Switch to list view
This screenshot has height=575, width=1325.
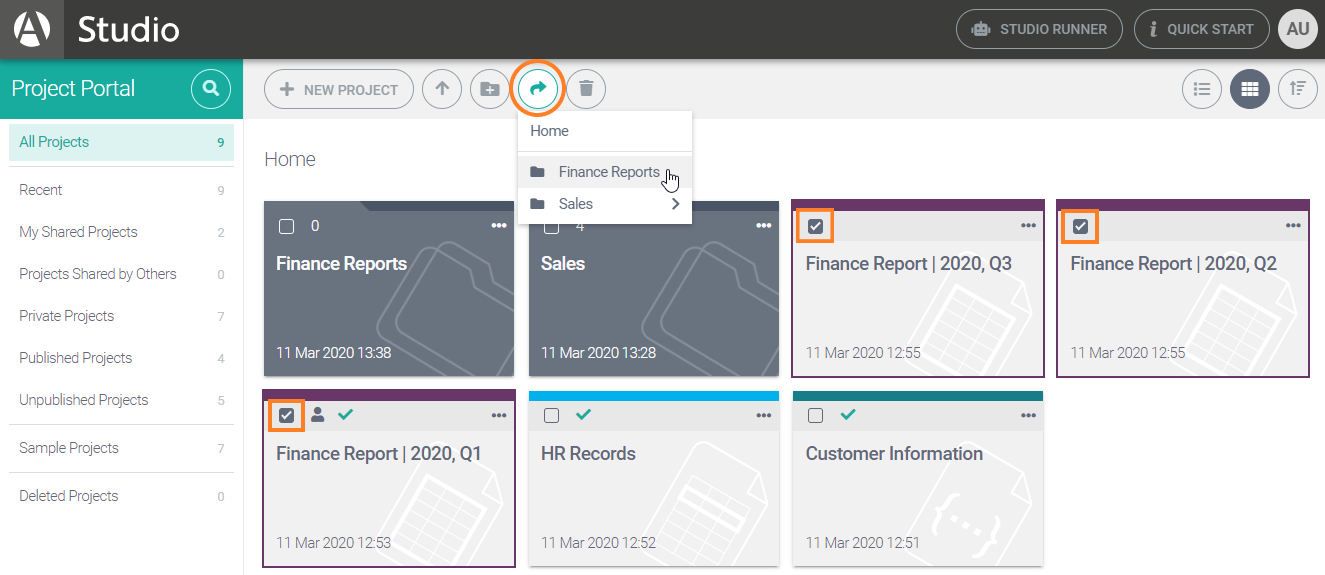(1202, 89)
